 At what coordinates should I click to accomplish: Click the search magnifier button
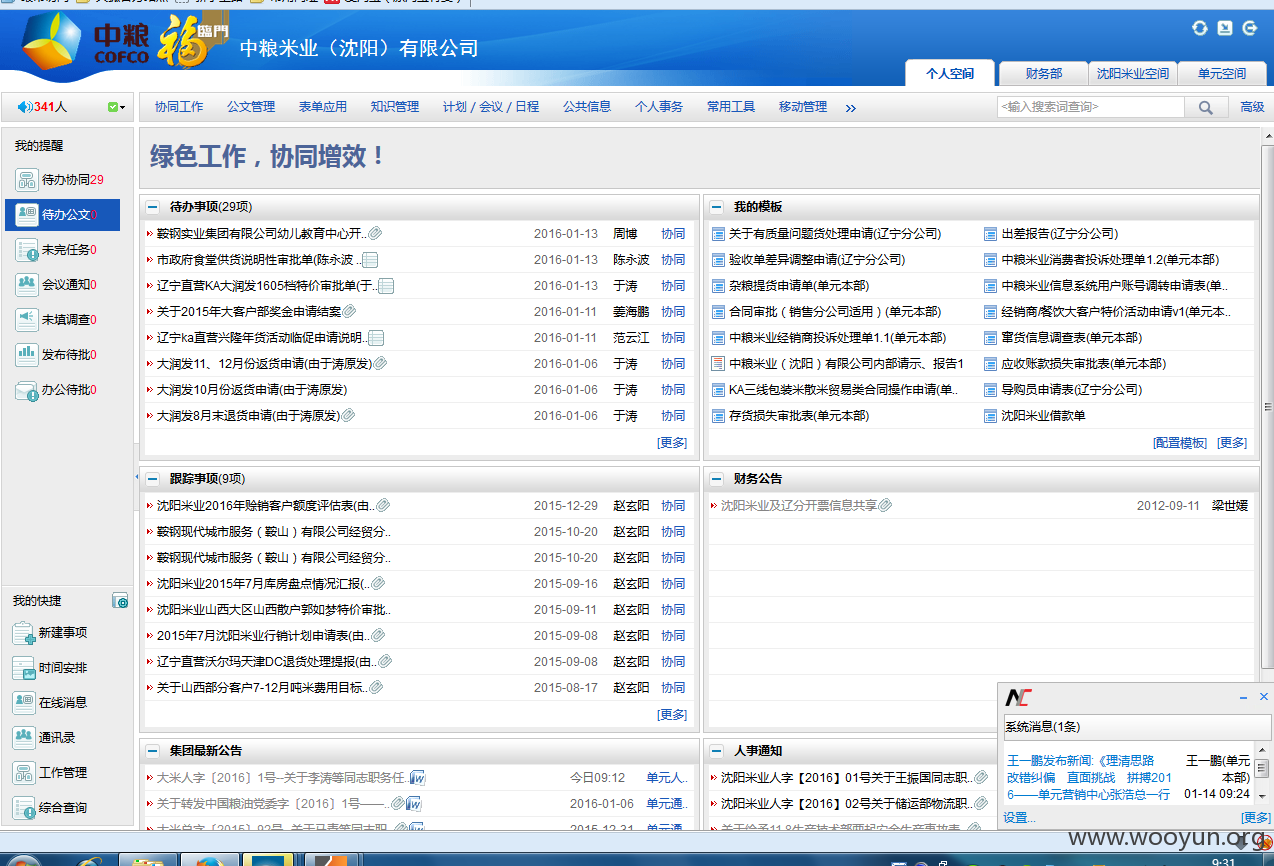point(1207,107)
